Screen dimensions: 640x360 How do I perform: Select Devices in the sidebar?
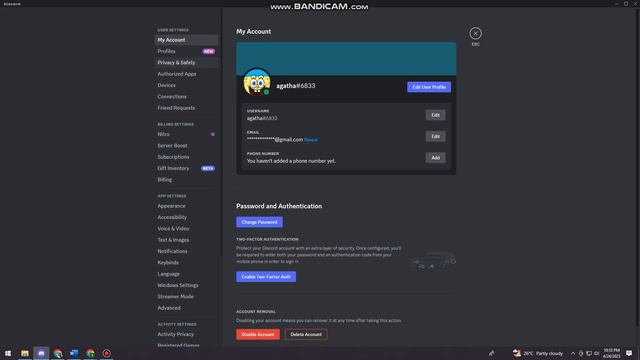coord(186,85)
